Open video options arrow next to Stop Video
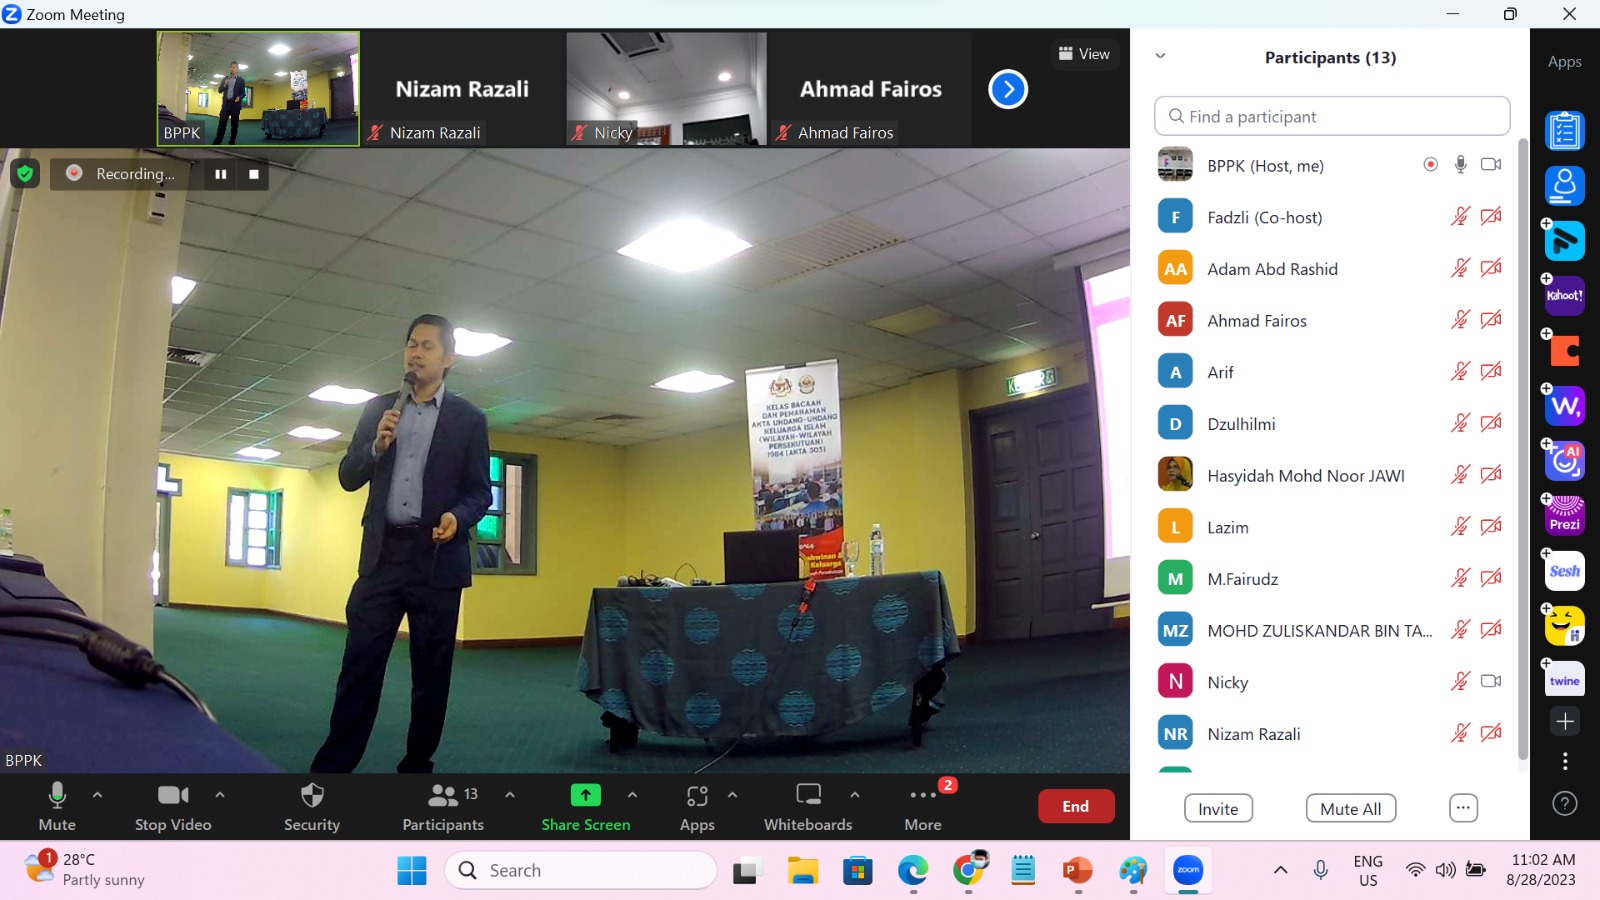This screenshot has width=1600, height=900. (x=220, y=795)
